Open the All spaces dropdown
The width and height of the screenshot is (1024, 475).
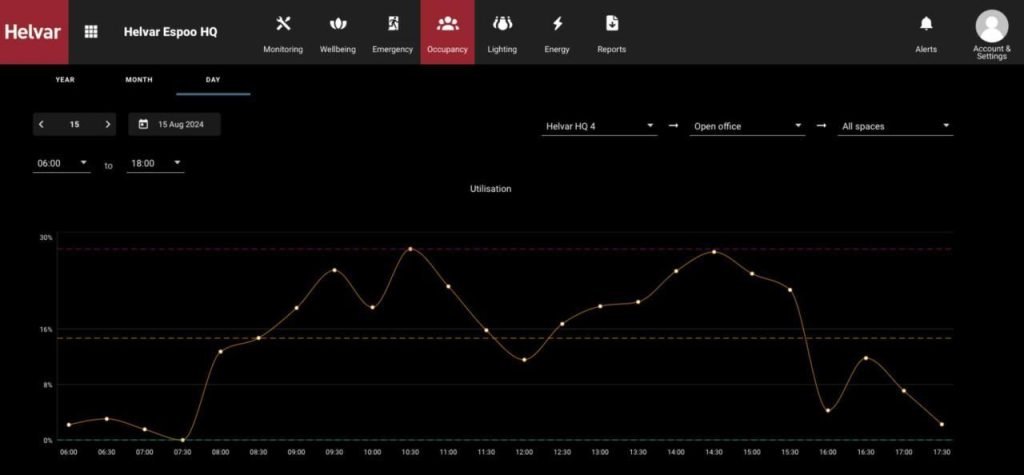(895, 127)
